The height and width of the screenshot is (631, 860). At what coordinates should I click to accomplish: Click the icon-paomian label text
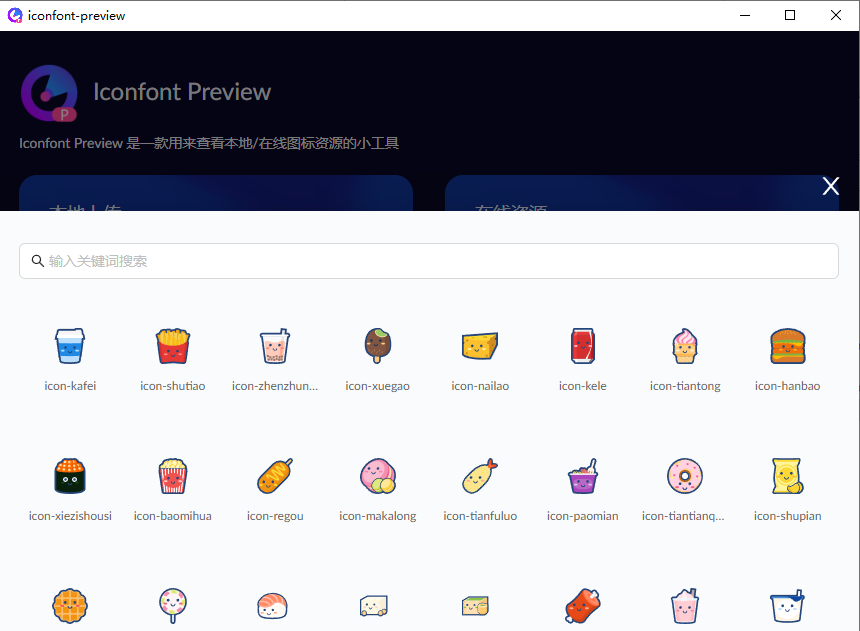pyautogui.click(x=582, y=516)
